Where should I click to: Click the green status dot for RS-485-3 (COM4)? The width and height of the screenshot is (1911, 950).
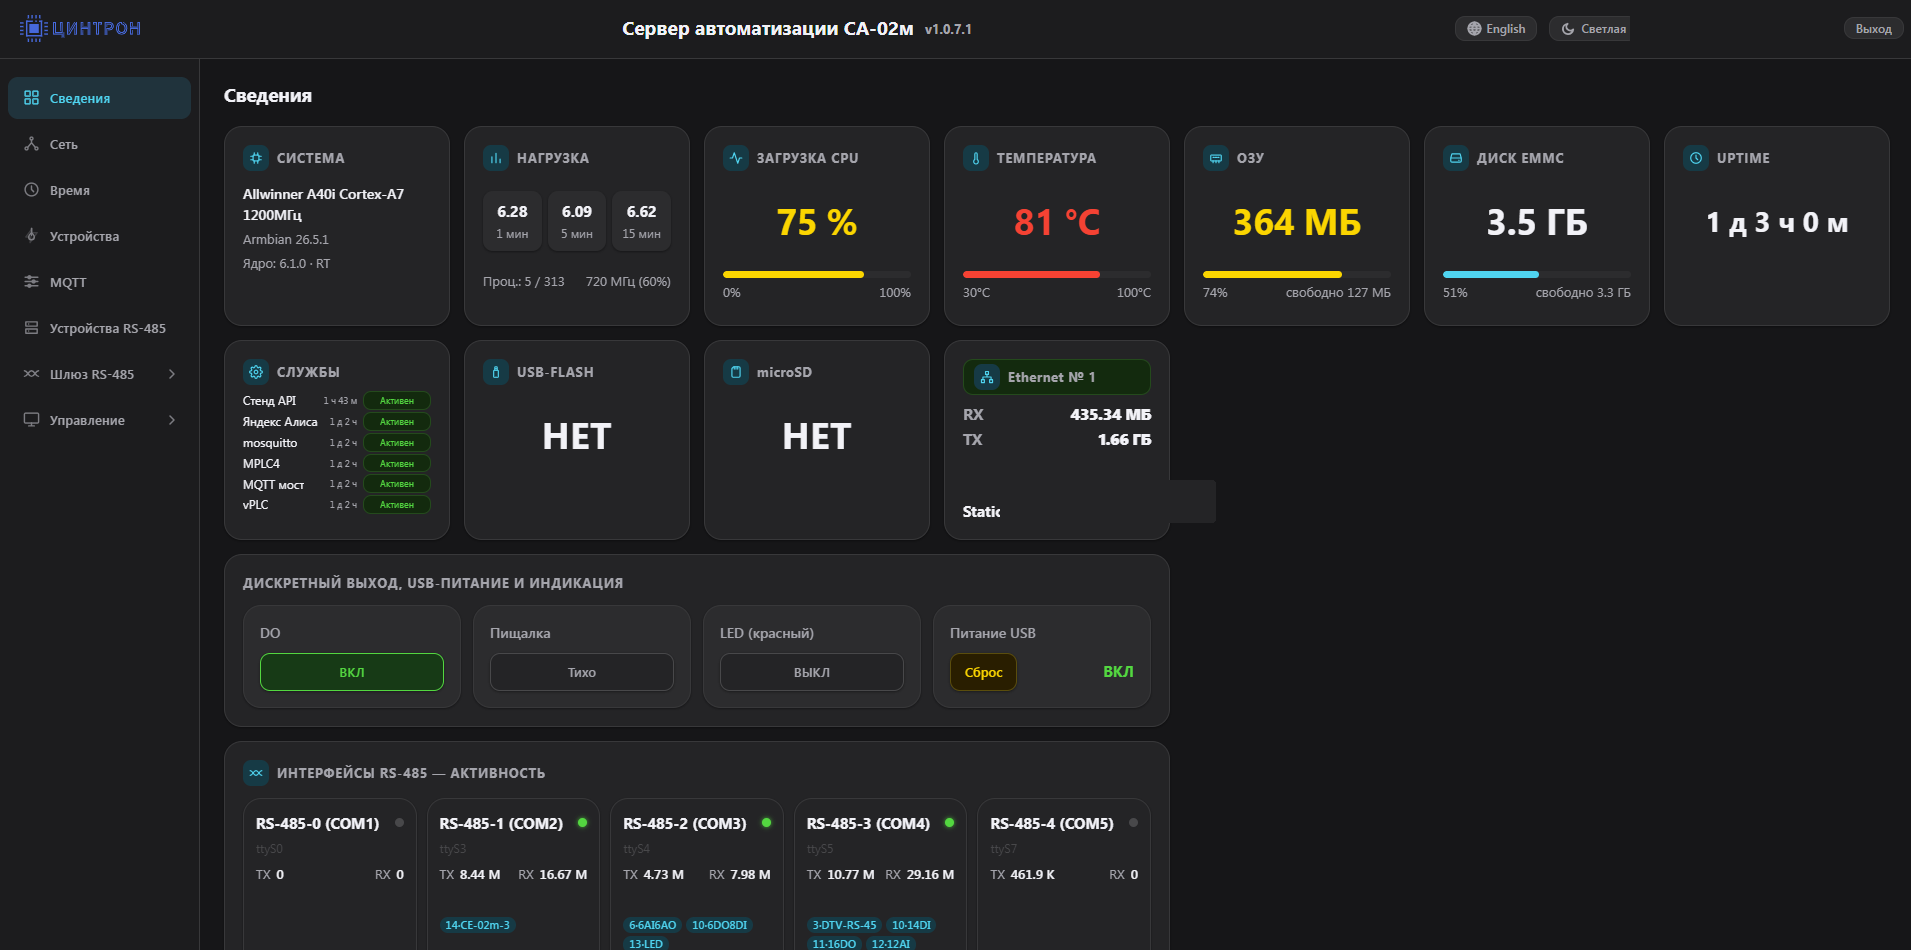949,823
